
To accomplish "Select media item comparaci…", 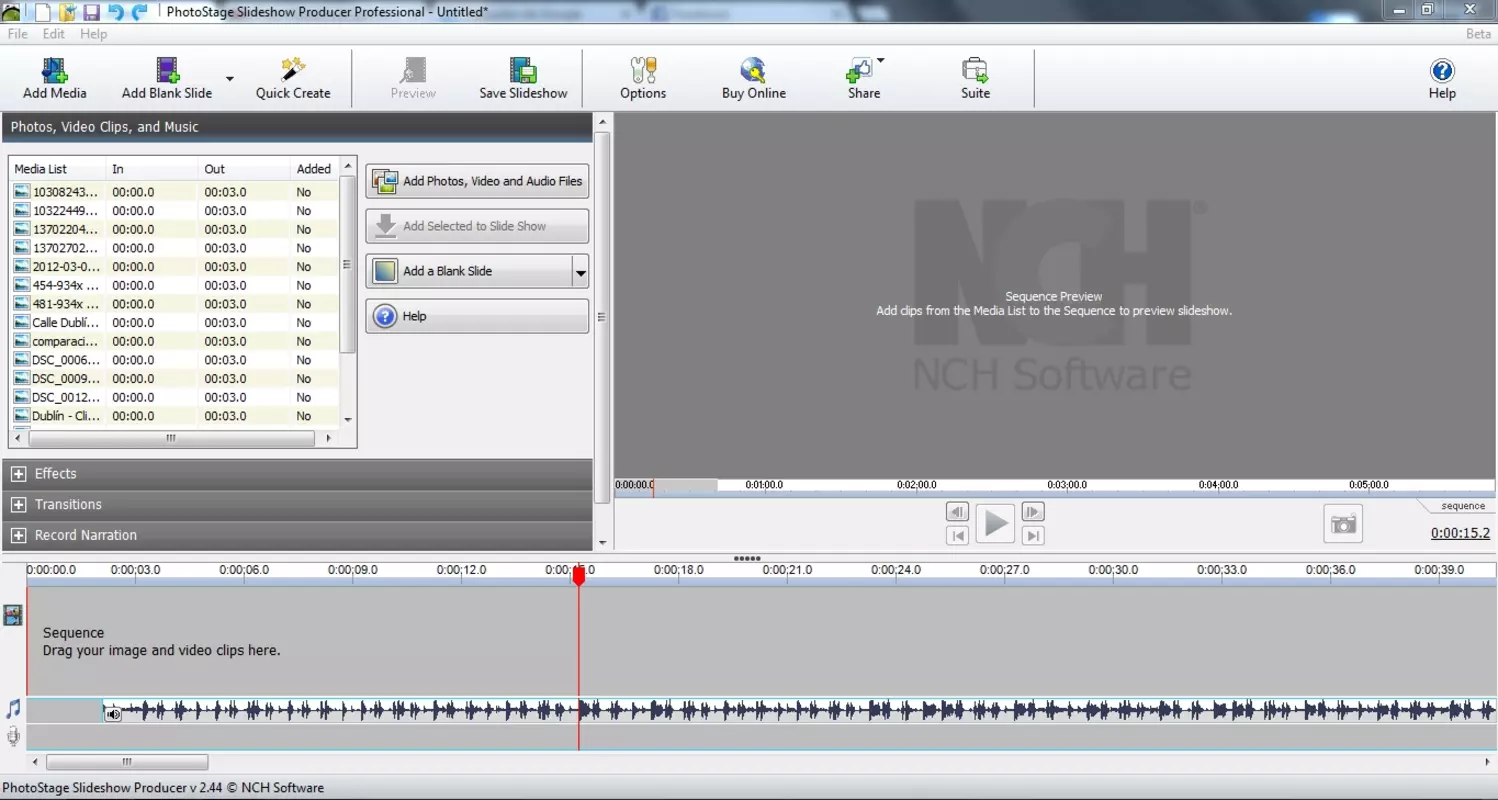I will 66,342.
